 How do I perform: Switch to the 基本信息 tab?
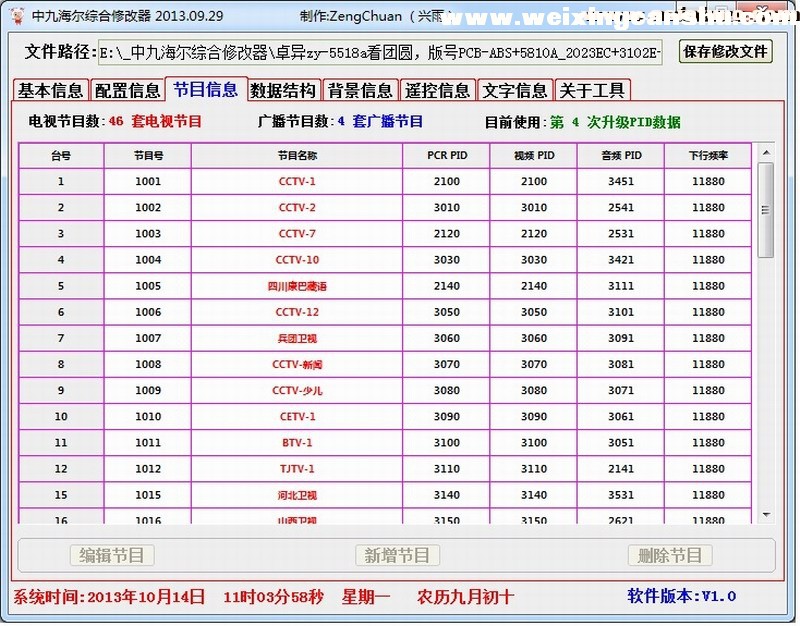(x=51, y=91)
